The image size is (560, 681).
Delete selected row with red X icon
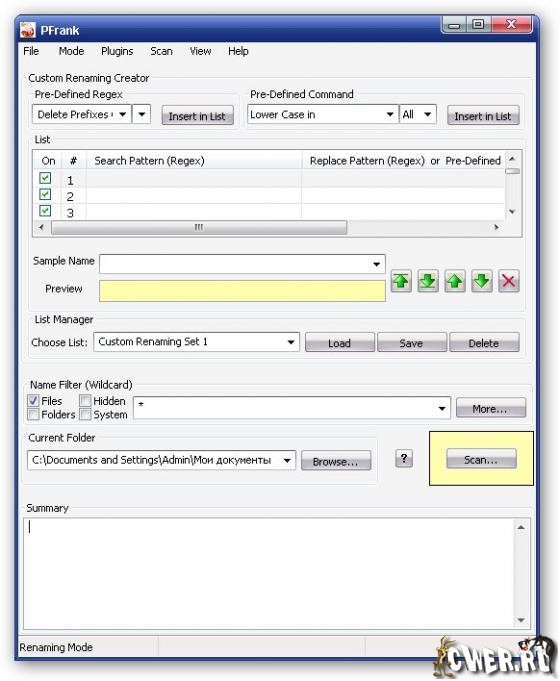click(508, 281)
